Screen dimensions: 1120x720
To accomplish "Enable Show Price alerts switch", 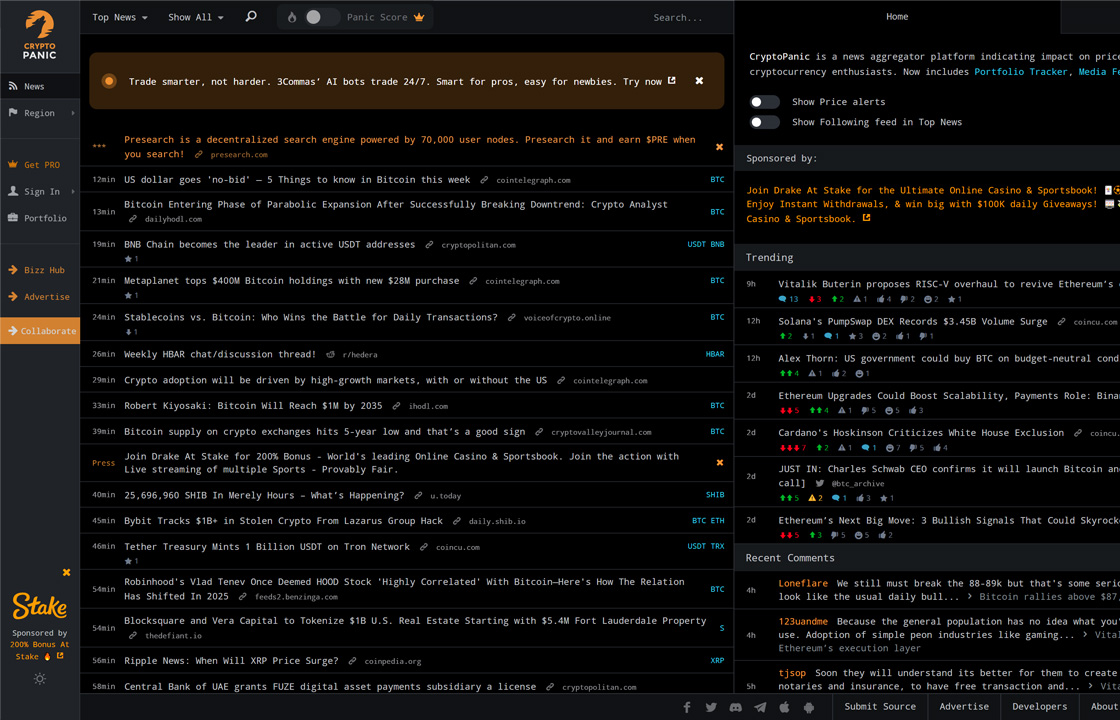I will pyautogui.click(x=764, y=101).
